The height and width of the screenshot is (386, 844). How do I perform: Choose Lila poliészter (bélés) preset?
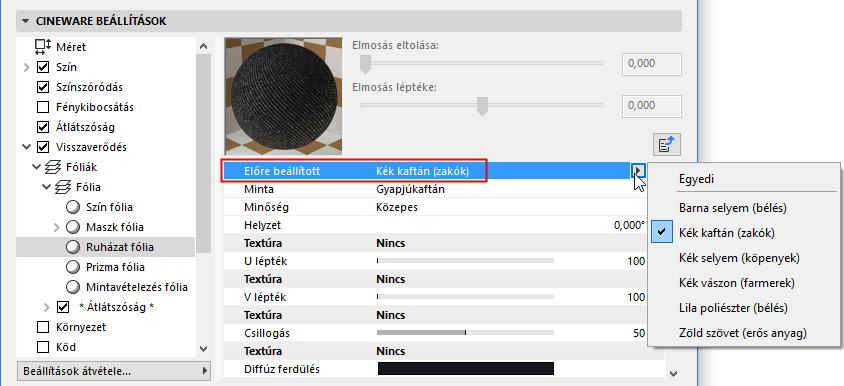[x=743, y=308]
